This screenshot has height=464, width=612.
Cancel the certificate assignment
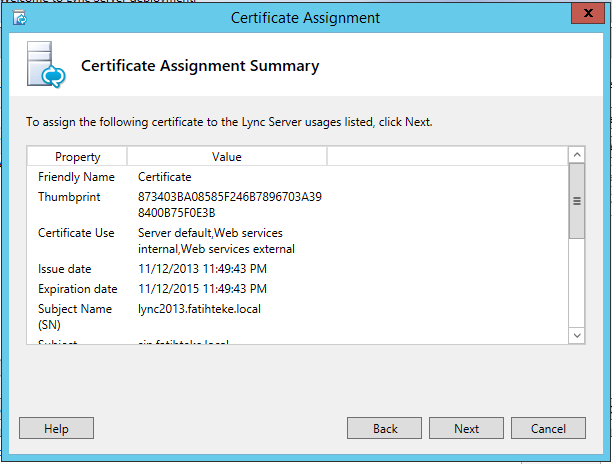click(548, 428)
